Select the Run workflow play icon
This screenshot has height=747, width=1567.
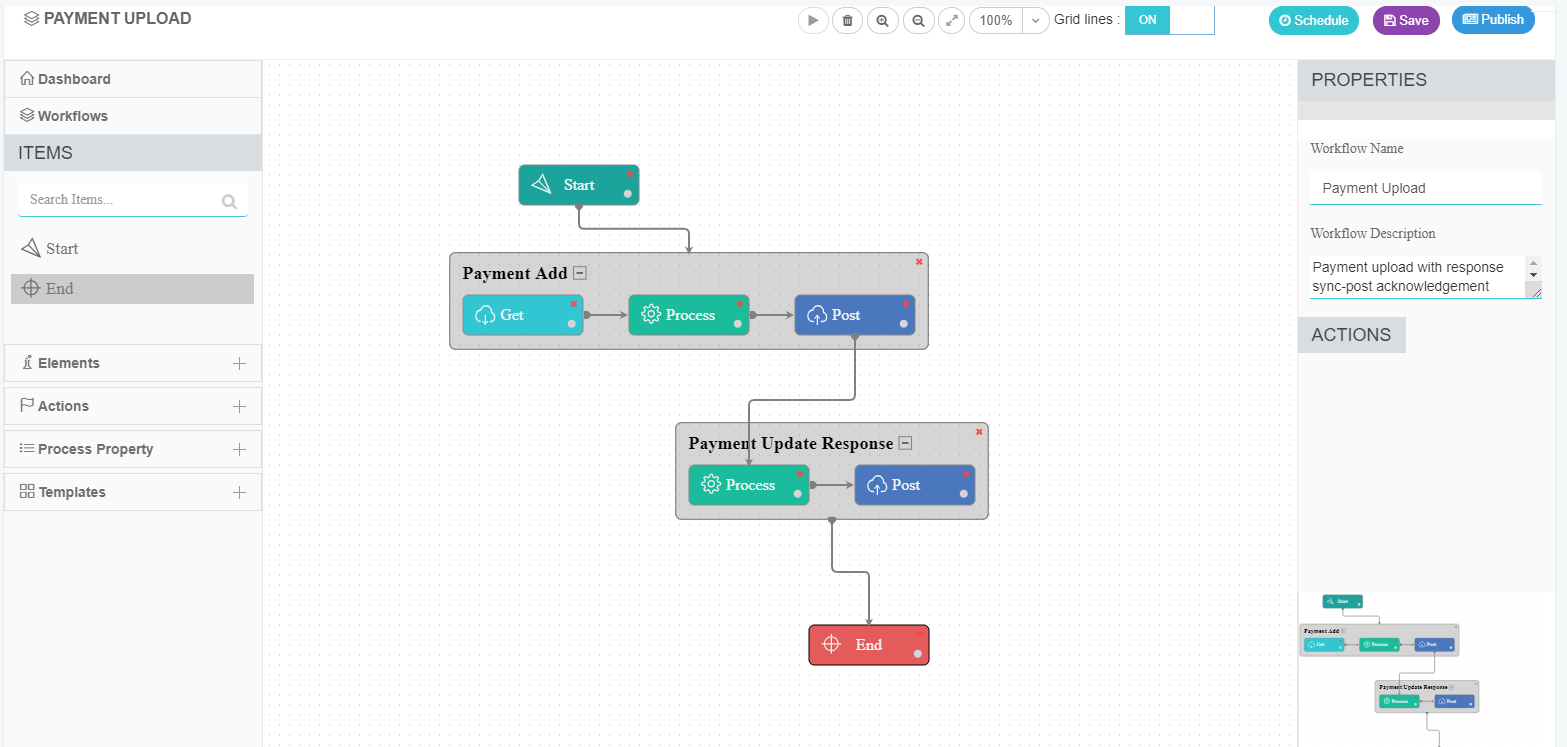click(x=813, y=20)
